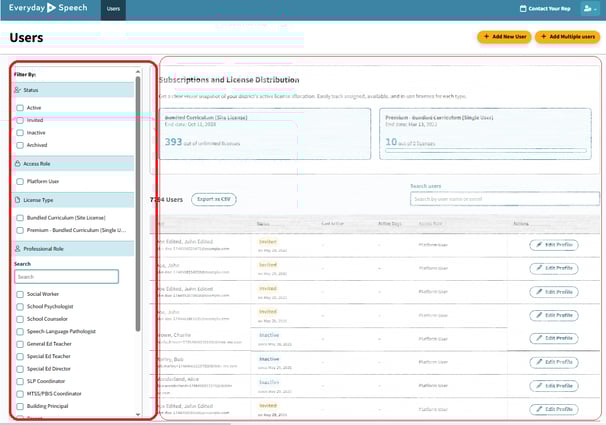Screen dimensions: 606x425
Task: Click the professional role Search field
Action: [x=66, y=277]
